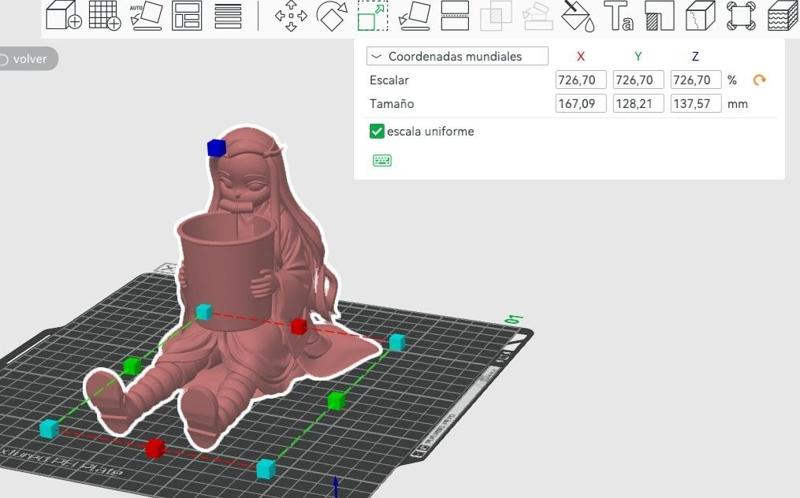Click the Y Tamaño field 128,21

pyautogui.click(x=638, y=104)
